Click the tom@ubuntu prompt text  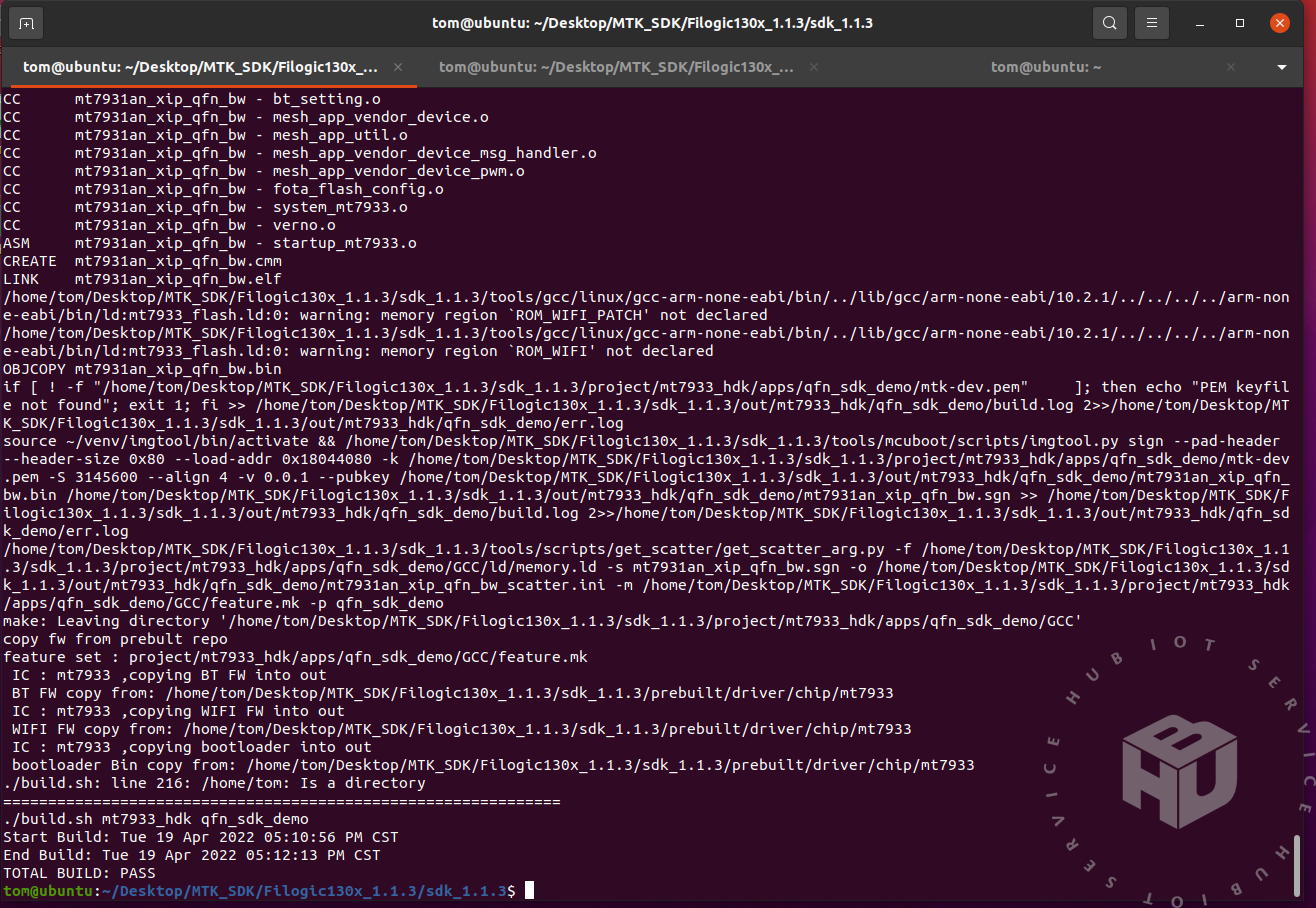(x=48, y=891)
